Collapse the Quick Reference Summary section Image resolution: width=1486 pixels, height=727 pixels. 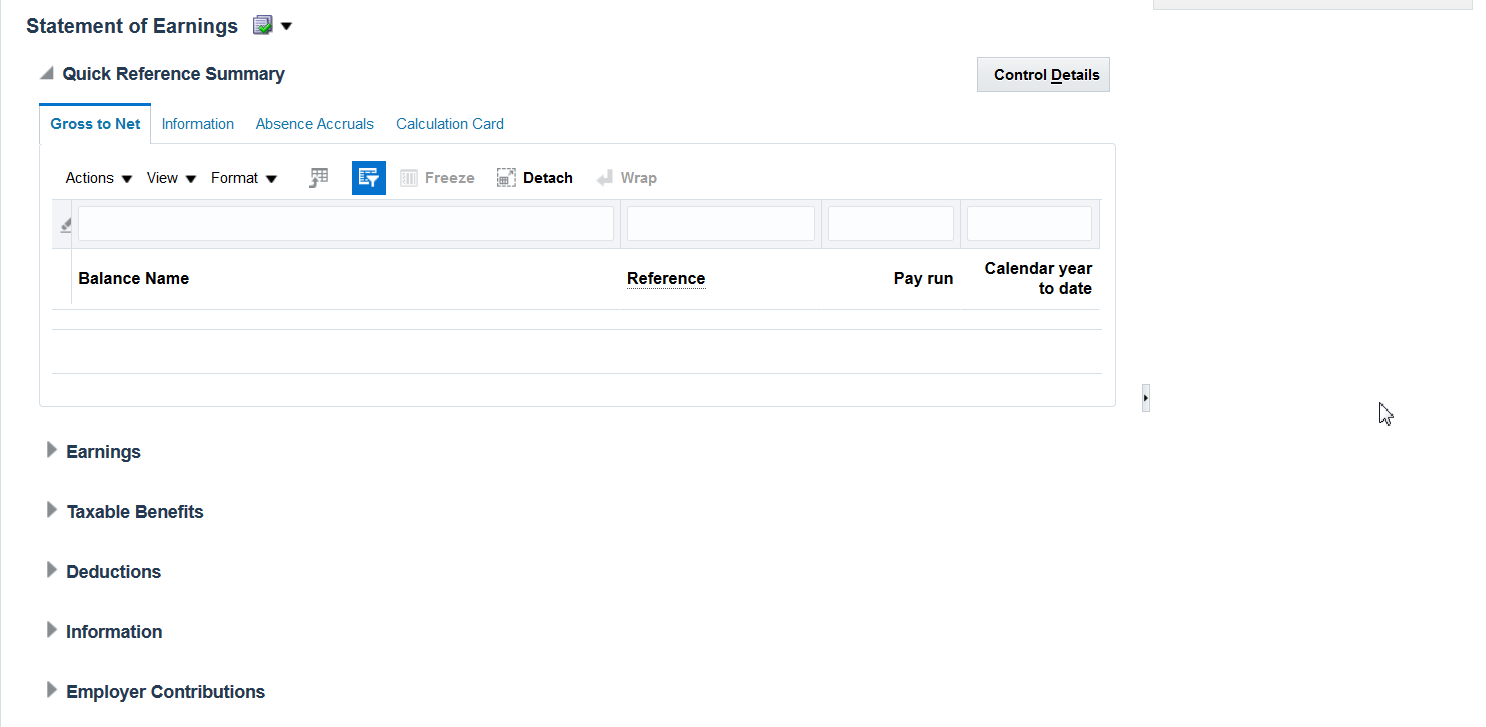point(47,73)
